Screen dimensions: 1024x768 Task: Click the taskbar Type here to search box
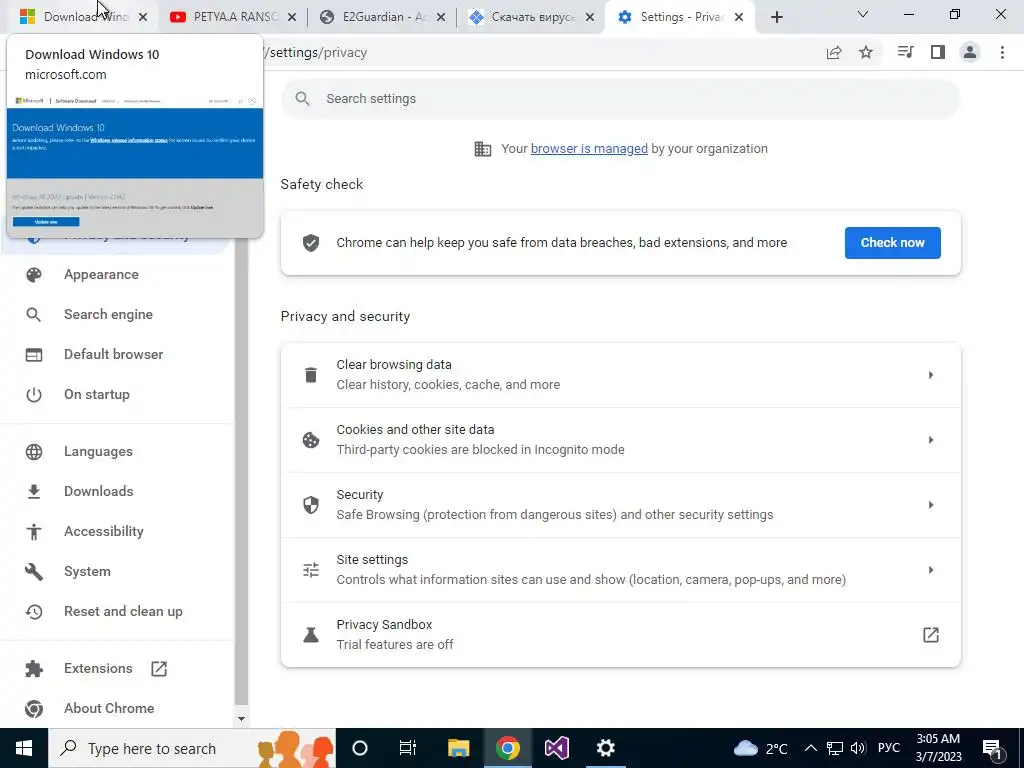point(191,748)
